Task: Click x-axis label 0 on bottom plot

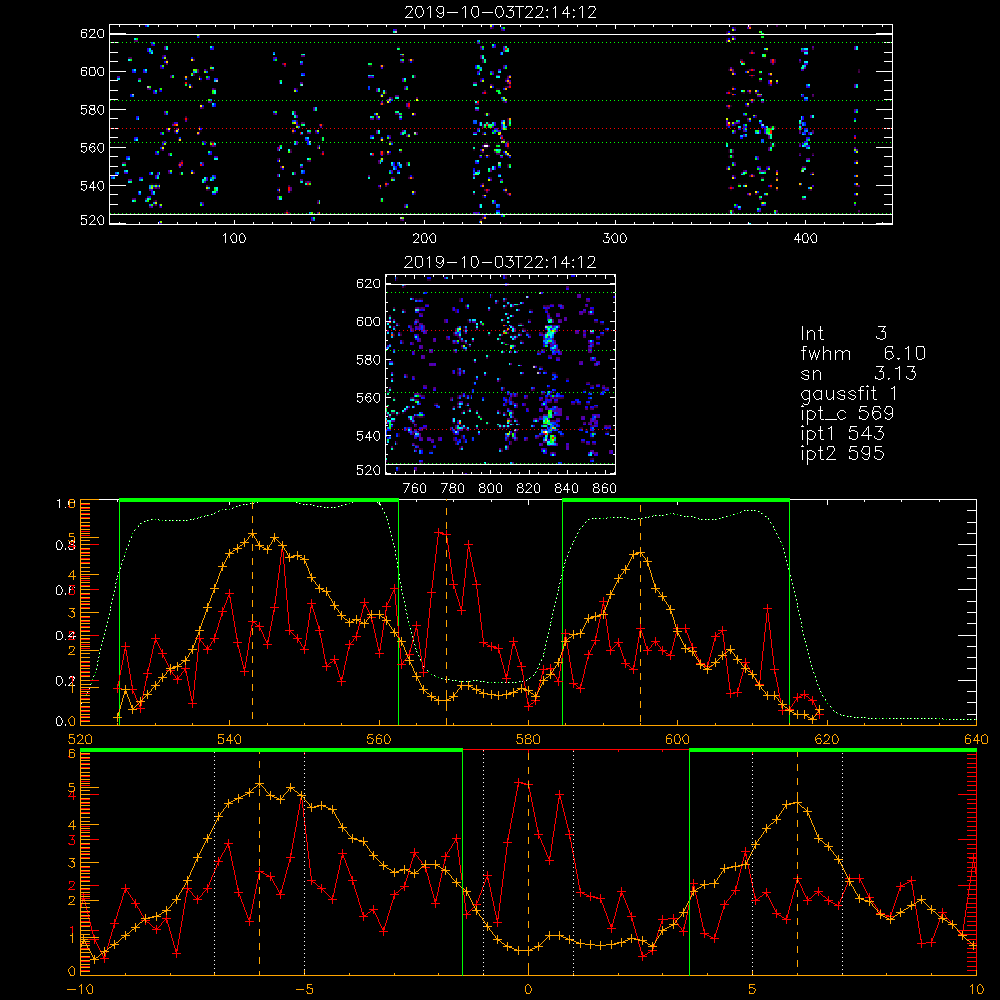Action: click(x=528, y=989)
